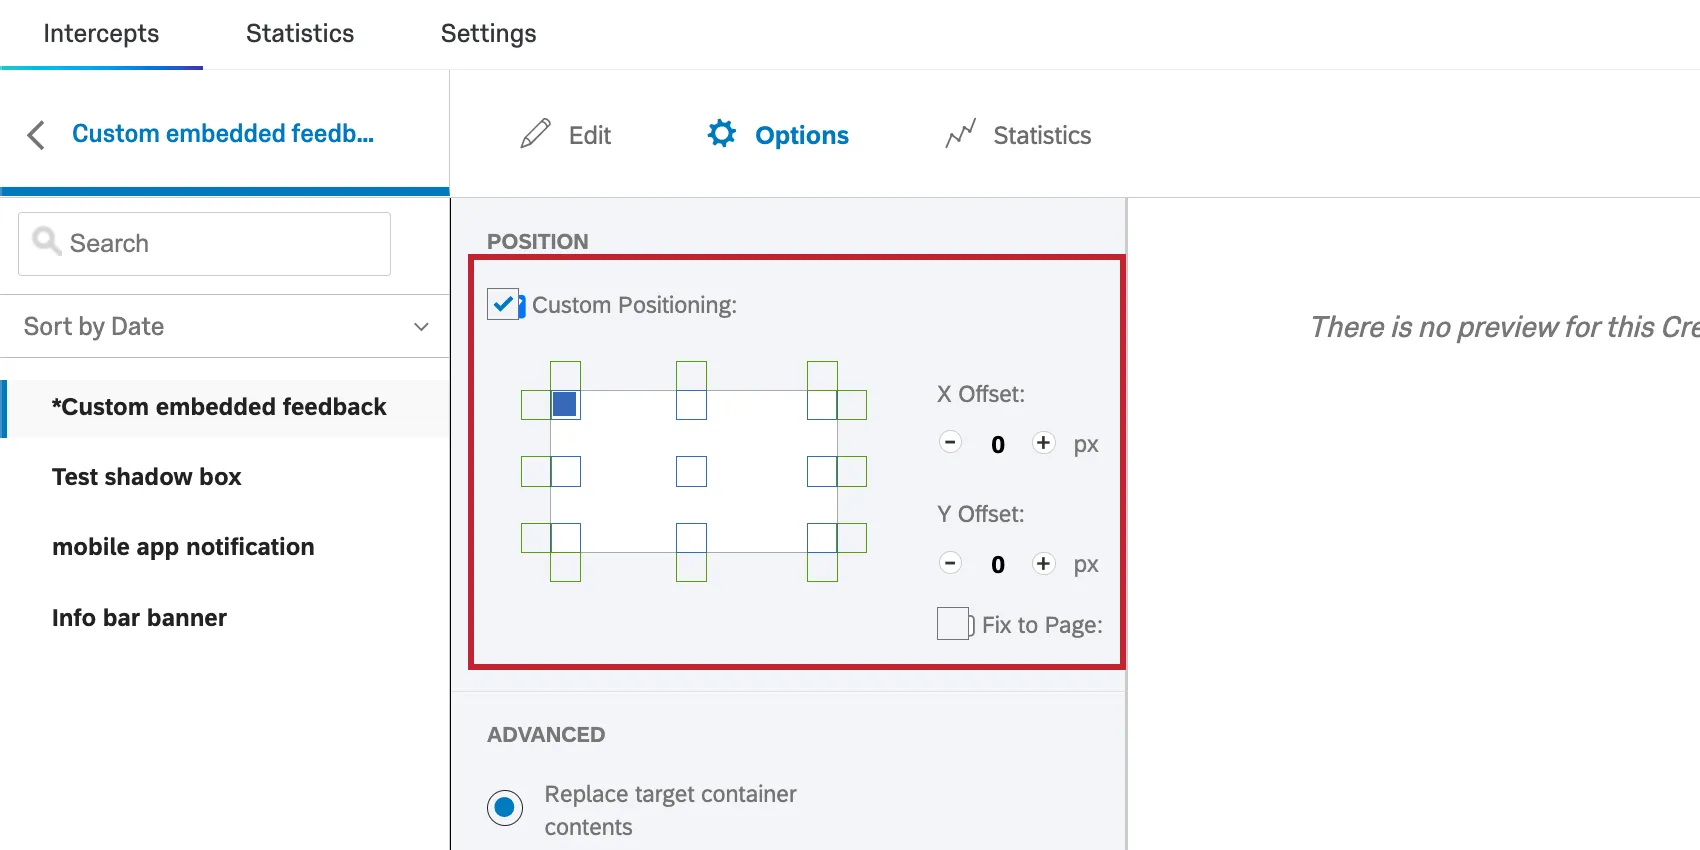Select the Edit pencil icon
Viewport: 1700px width, 850px height.
(536, 133)
